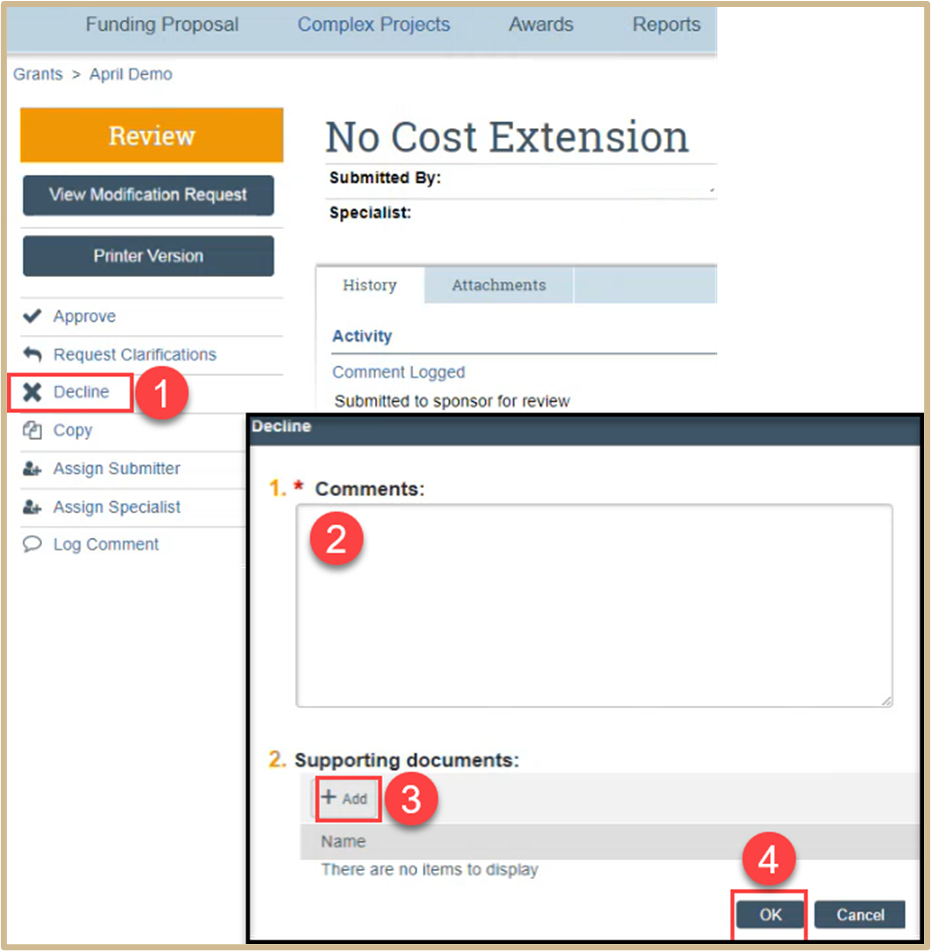Switch to the Attachments tab
The width and height of the screenshot is (931, 951).
tap(499, 285)
